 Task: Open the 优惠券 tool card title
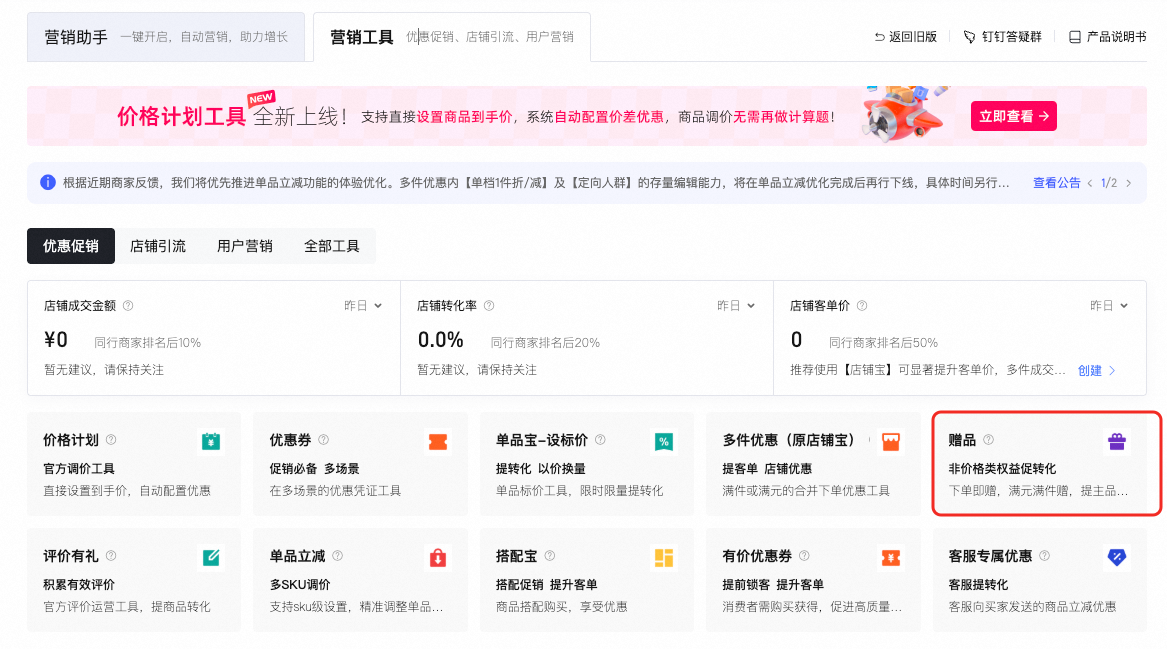tap(290, 440)
